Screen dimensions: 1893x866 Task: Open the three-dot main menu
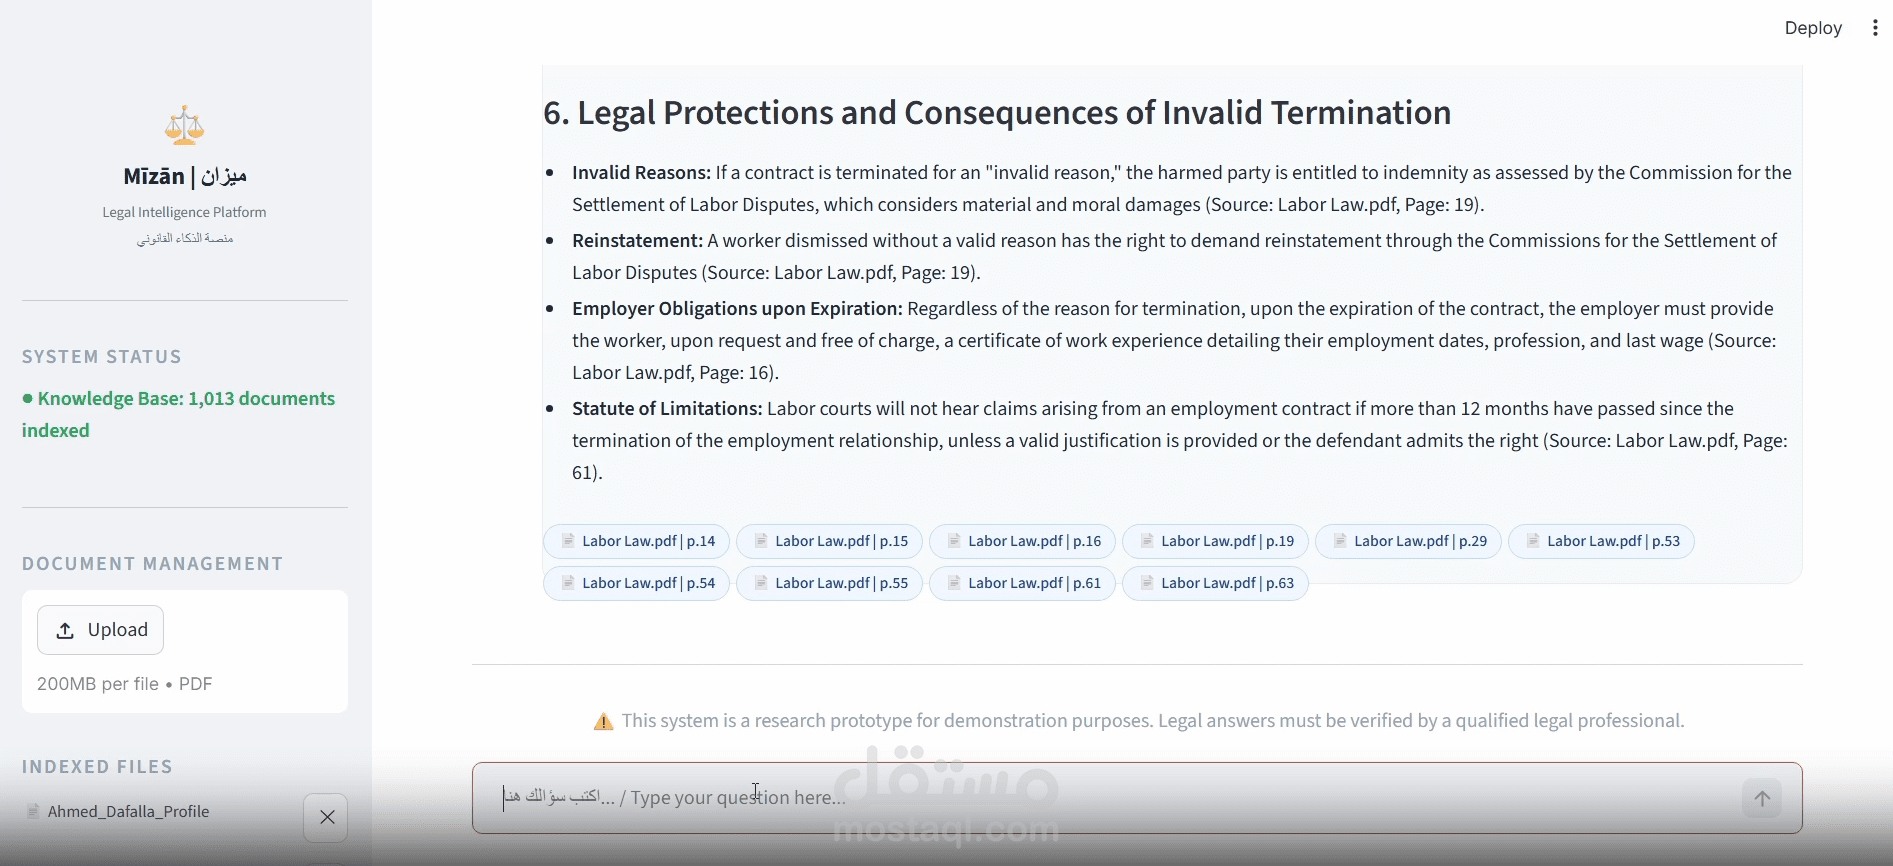coord(1875,28)
